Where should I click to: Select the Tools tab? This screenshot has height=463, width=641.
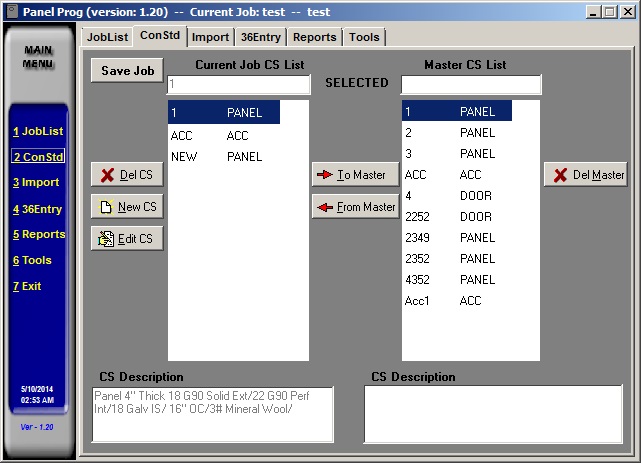pyautogui.click(x=364, y=37)
